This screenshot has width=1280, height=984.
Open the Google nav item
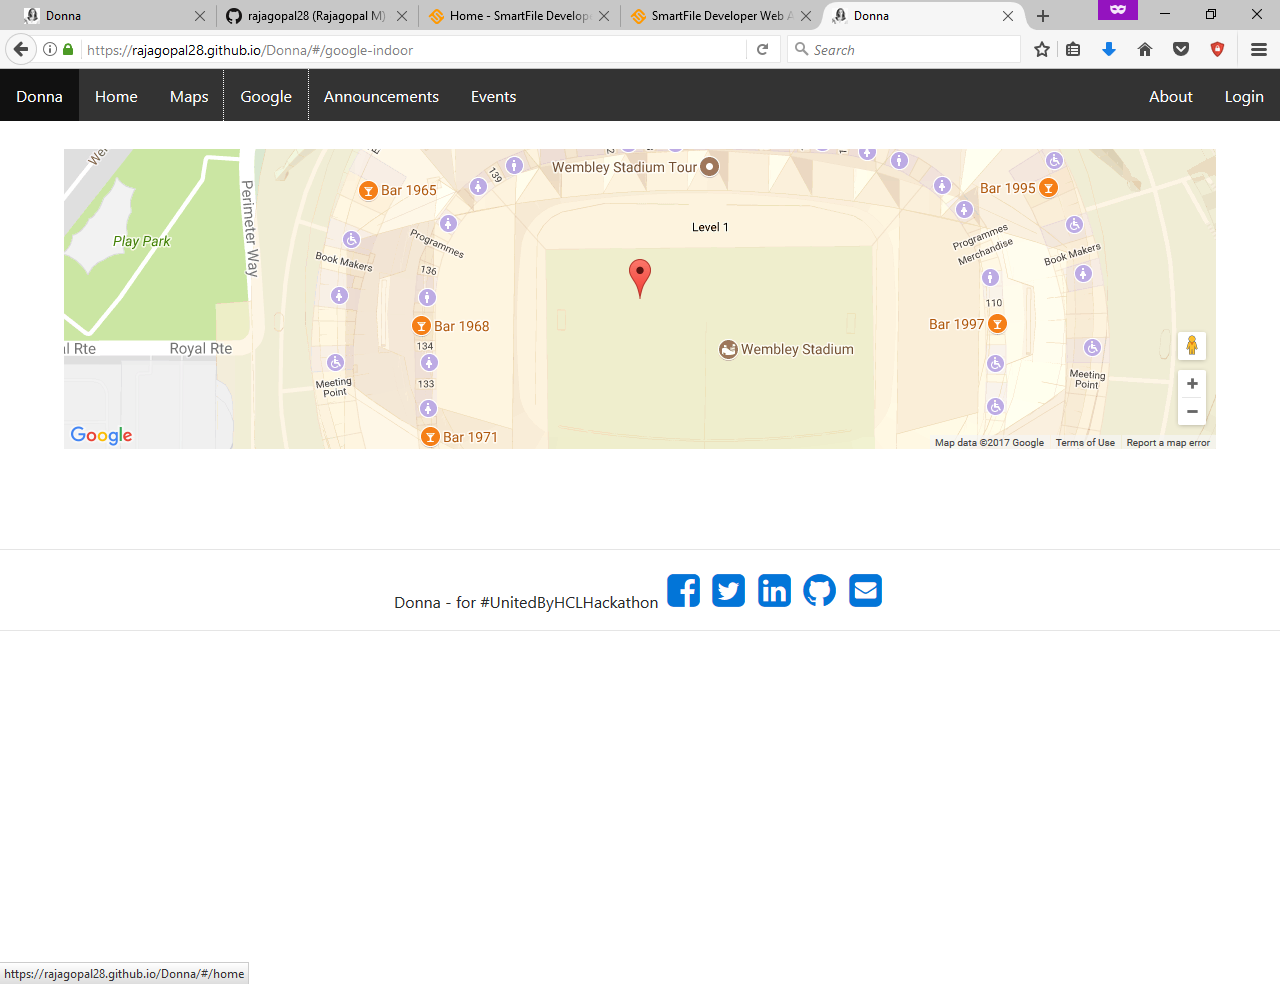coord(266,96)
